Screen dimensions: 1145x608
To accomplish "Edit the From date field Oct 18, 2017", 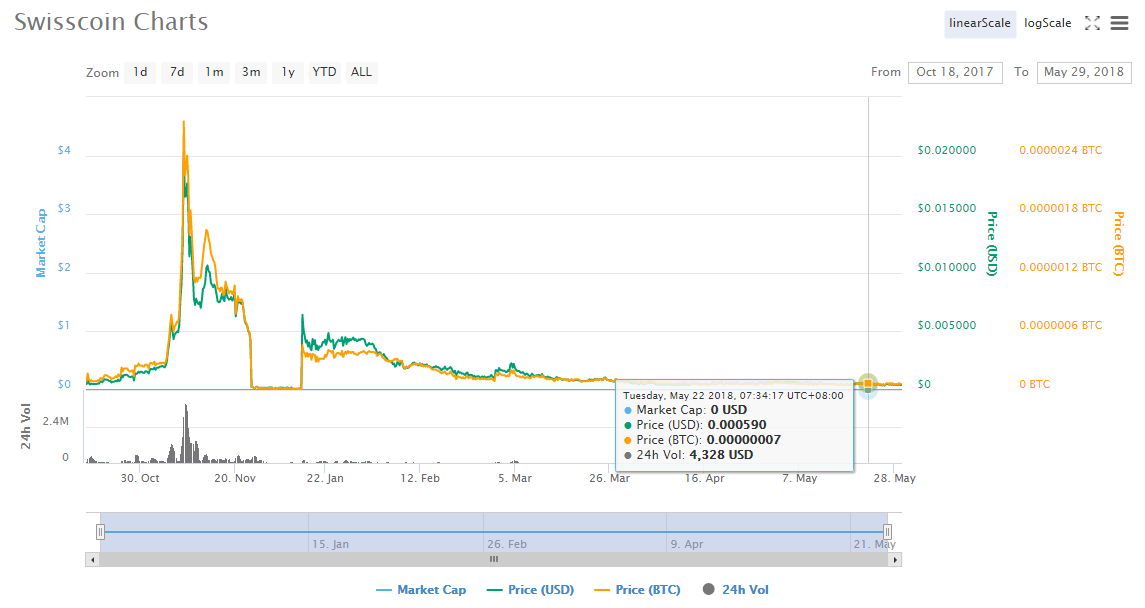I will click(x=954, y=72).
